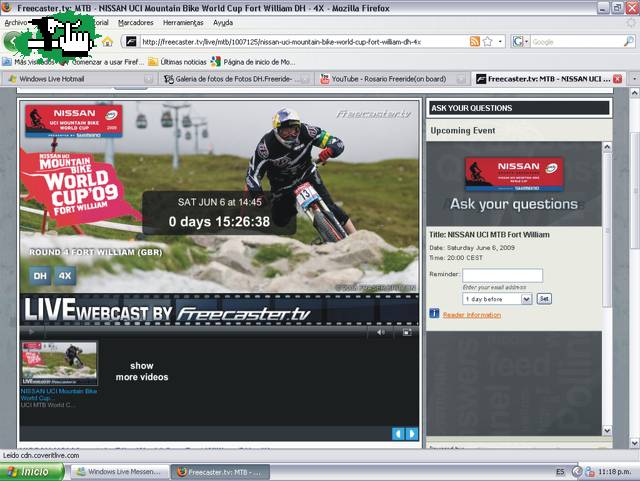Click the countdown timer overlay
Image resolution: width=640 pixels, height=481 pixels.
tap(219, 213)
